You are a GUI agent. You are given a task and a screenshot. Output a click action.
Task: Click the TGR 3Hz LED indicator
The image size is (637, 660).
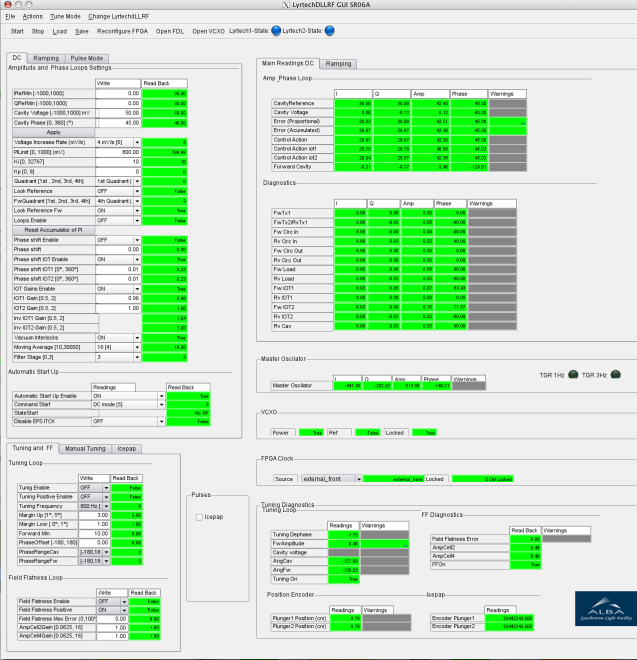point(616,374)
